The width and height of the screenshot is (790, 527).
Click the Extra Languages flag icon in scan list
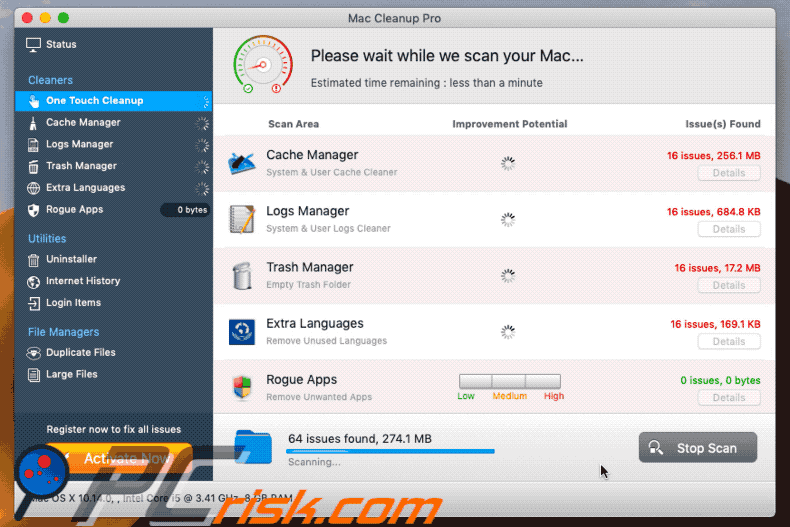click(242, 332)
